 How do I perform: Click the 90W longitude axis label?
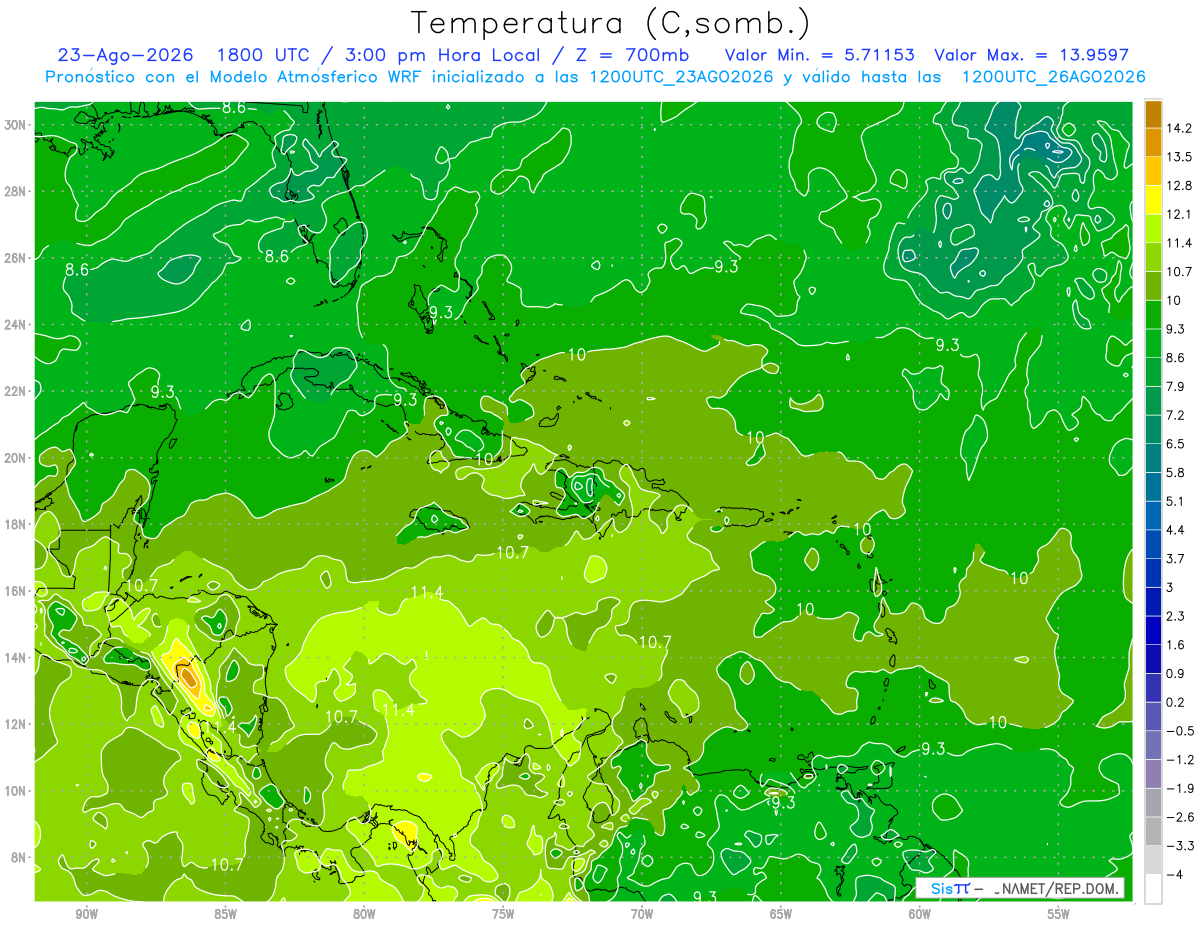86,914
